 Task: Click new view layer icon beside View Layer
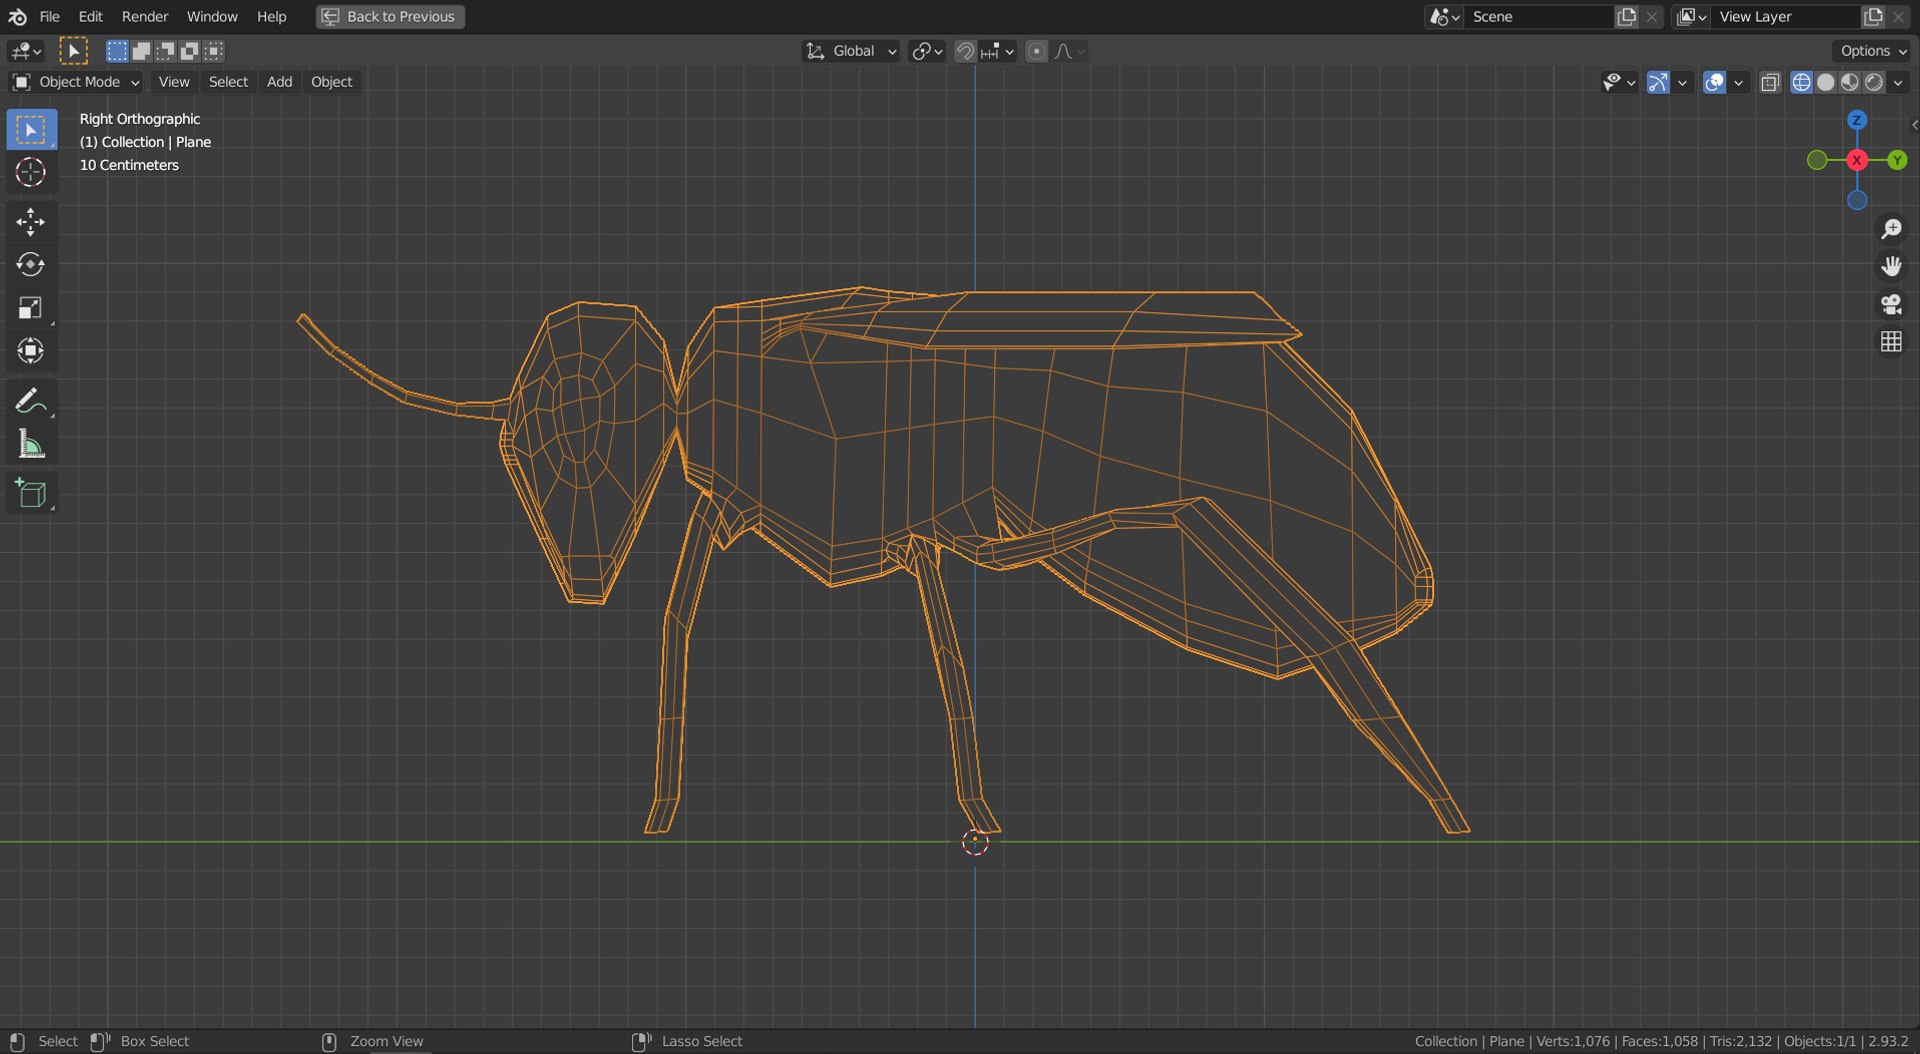[x=1873, y=17]
